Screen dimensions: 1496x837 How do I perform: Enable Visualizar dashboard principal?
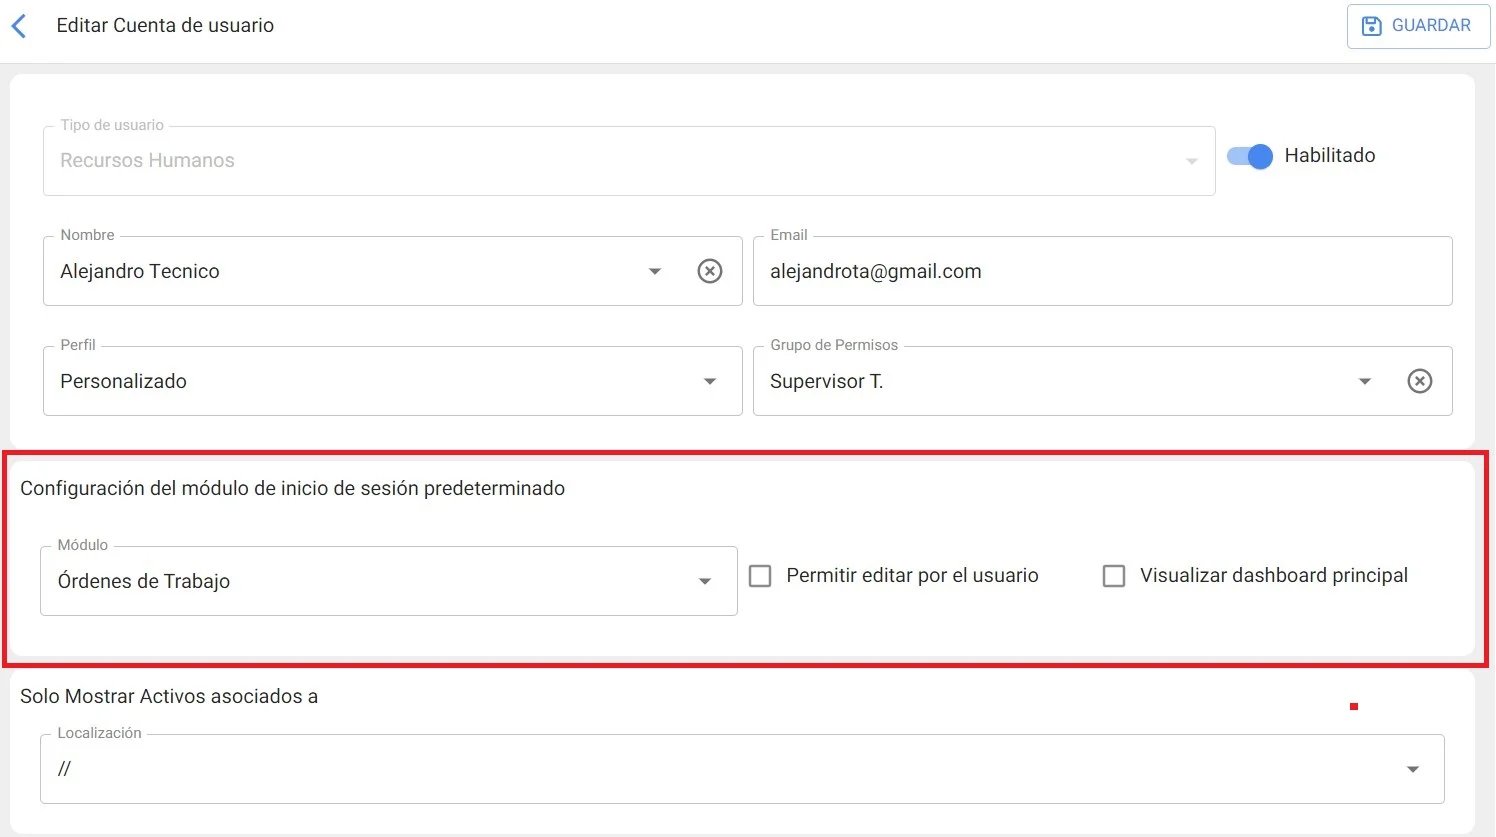[1113, 576]
